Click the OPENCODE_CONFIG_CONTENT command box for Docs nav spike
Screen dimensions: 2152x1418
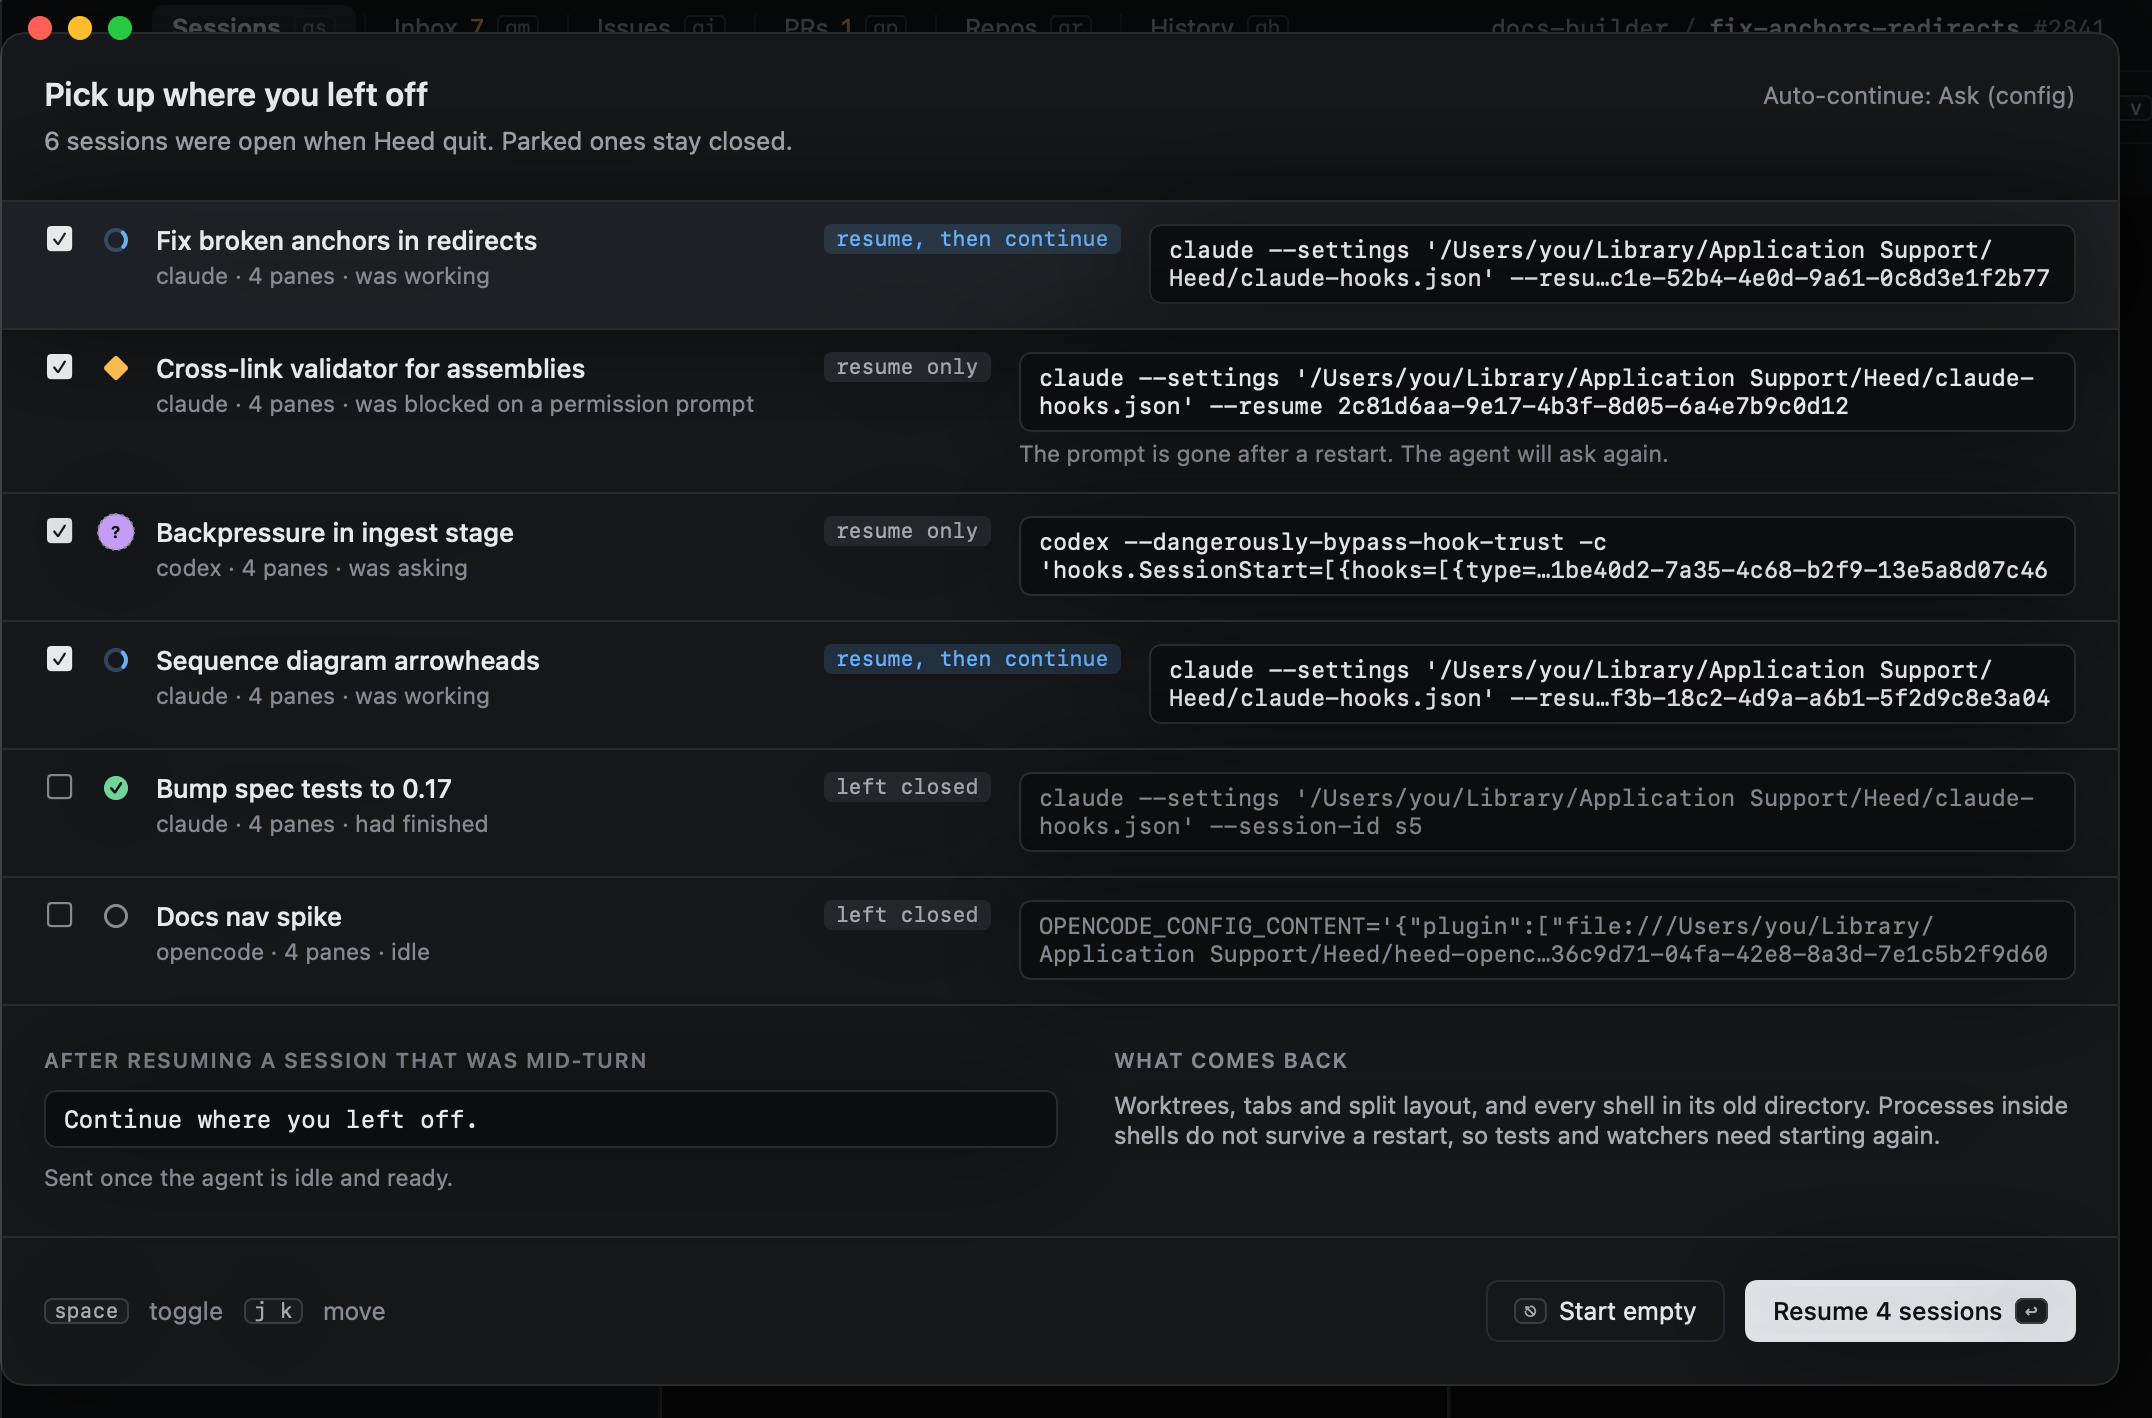(x=1547, y=940)
